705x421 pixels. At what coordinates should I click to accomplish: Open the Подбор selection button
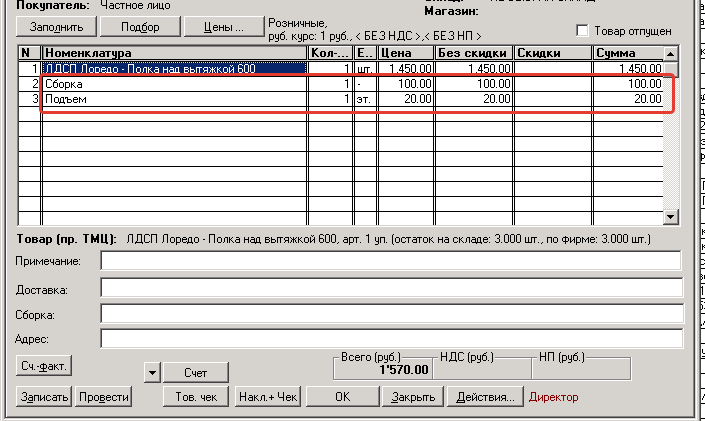(x=139, y=26)
